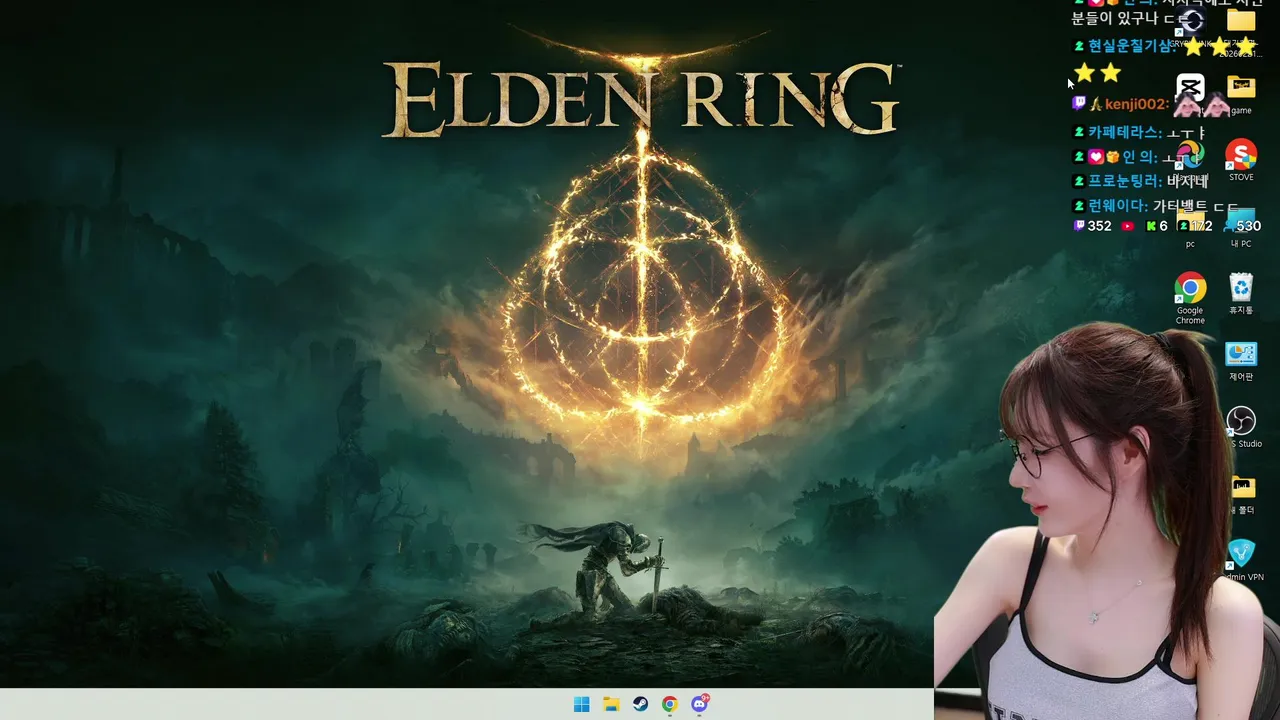Click the webcam overlay of the streamer
This screenshot has height=720, width=1280.
[1107, 520]
